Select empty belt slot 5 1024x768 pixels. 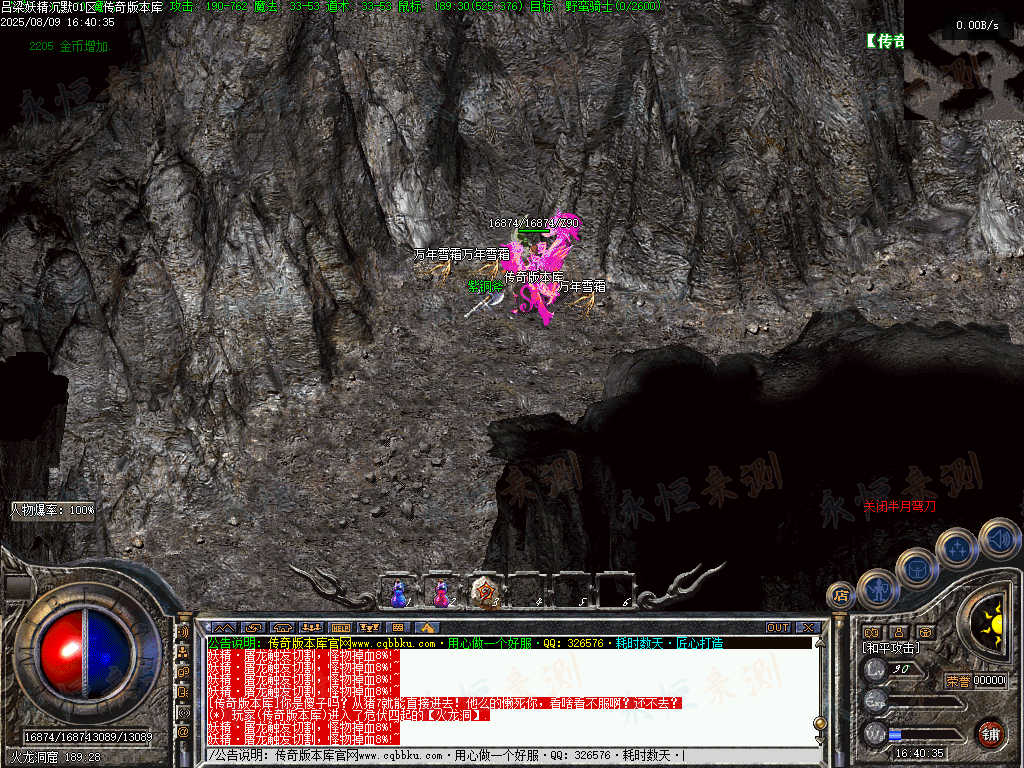[x=571, y=592]
